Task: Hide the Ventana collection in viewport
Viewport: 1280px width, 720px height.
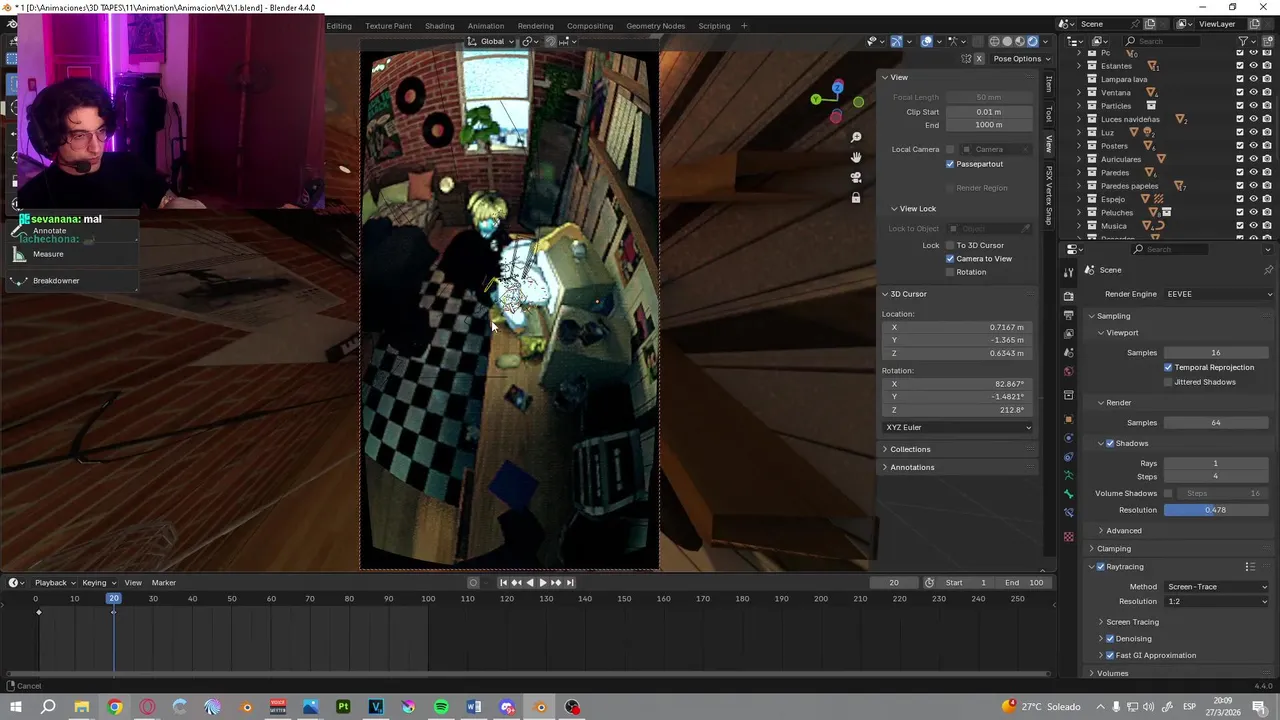Action: 1253,93
